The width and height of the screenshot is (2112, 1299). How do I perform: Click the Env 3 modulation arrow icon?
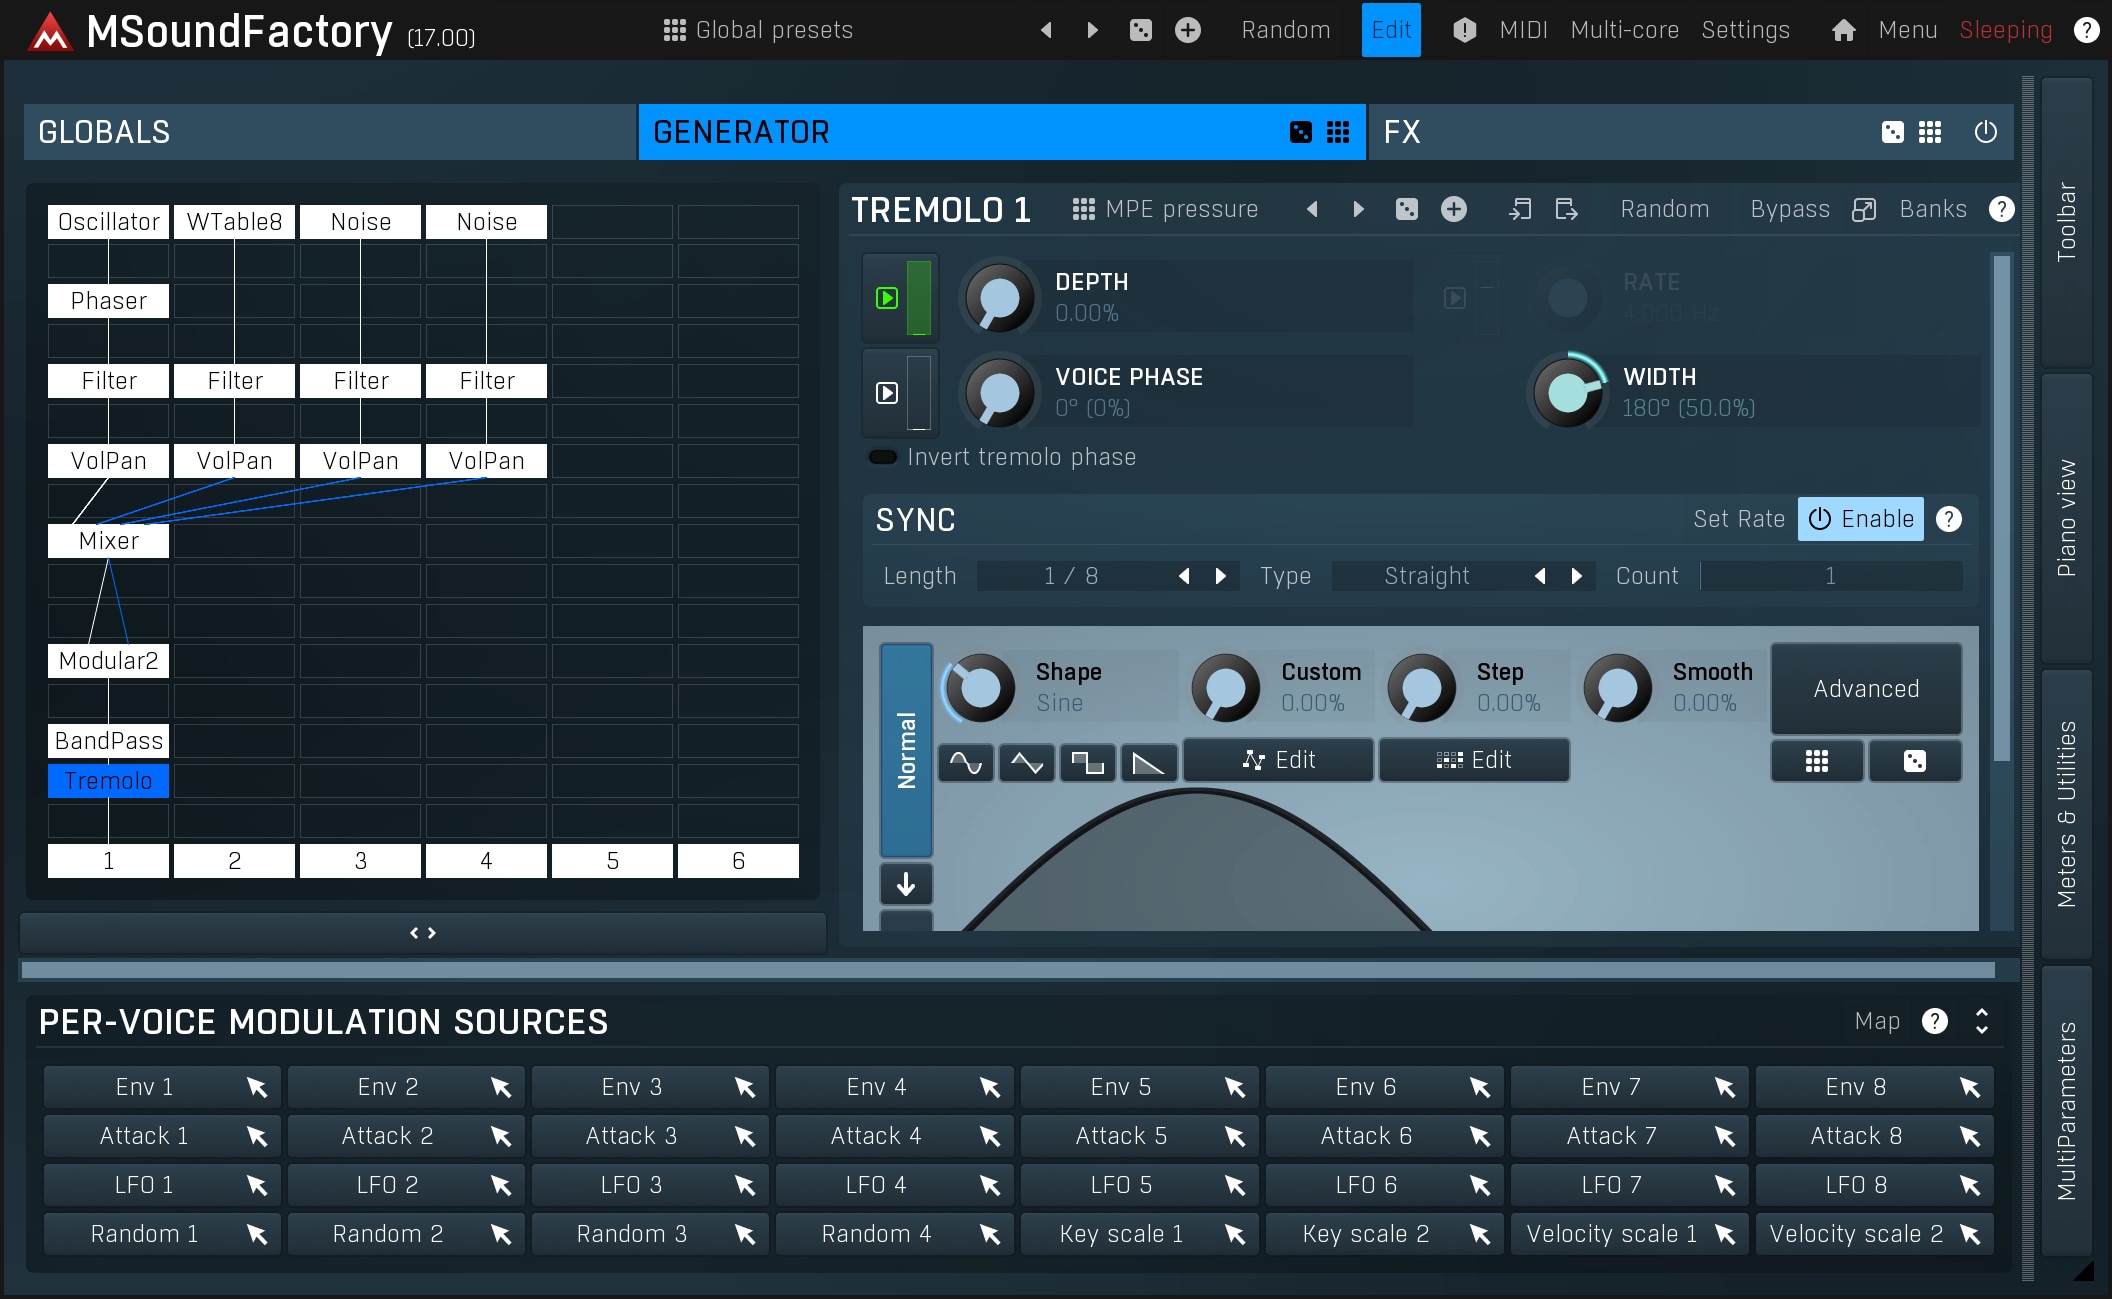744,1087
